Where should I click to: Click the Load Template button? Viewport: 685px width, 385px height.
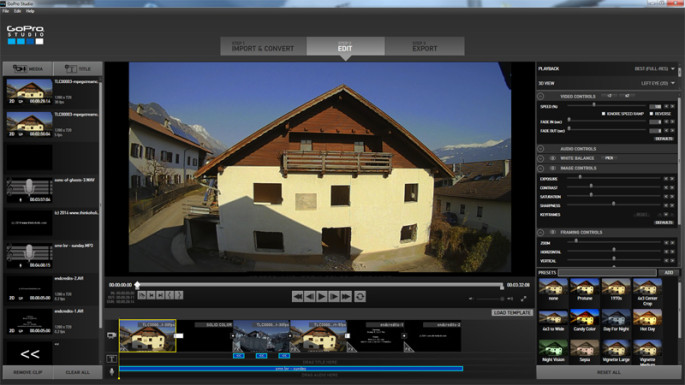pyautogui.click(x=512, y=313)
